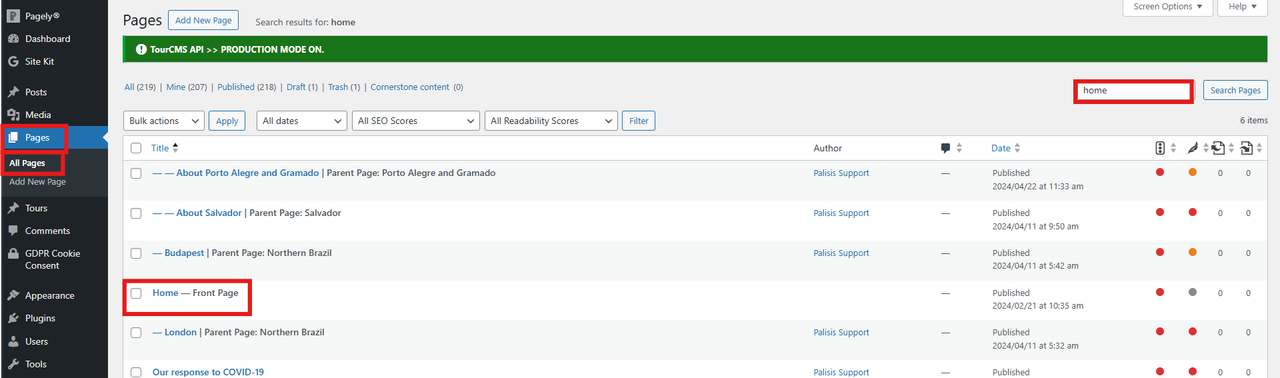Open the Home page title link
Viewport: 1280px width, 378px height.
click(165, 293)
